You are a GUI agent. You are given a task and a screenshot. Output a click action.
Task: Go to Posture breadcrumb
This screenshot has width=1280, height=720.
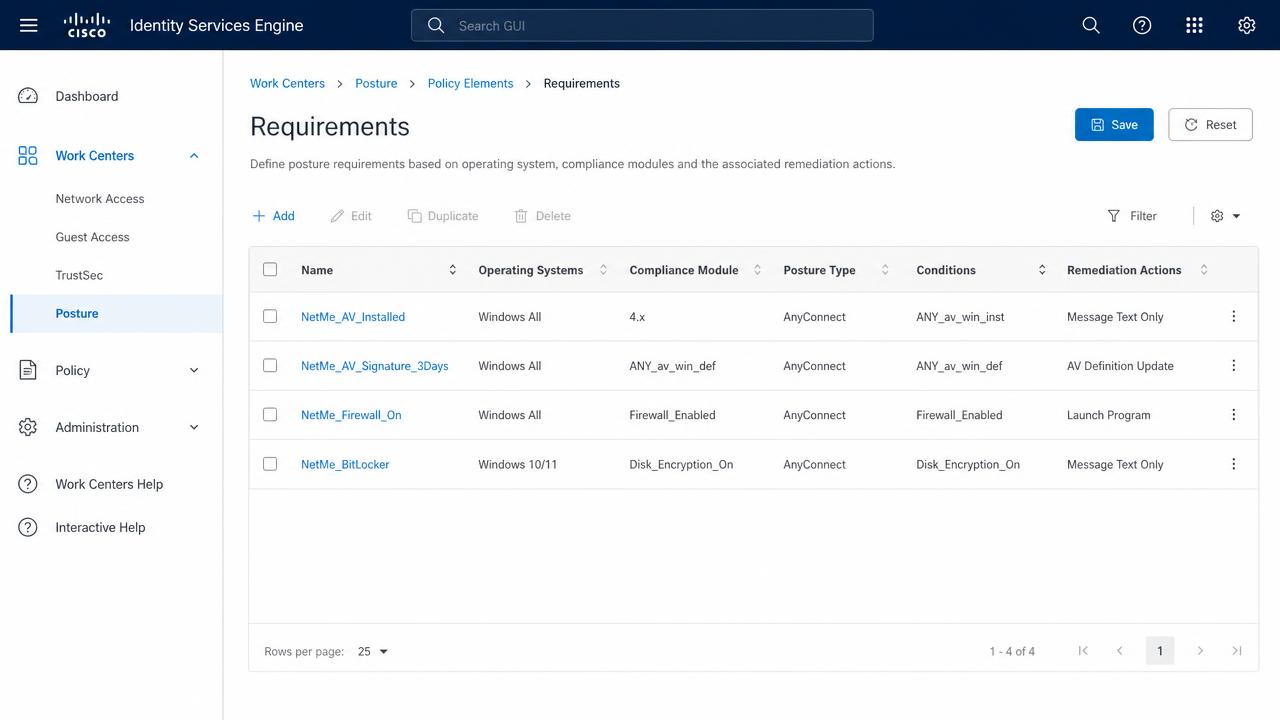(x=376, y=84)
